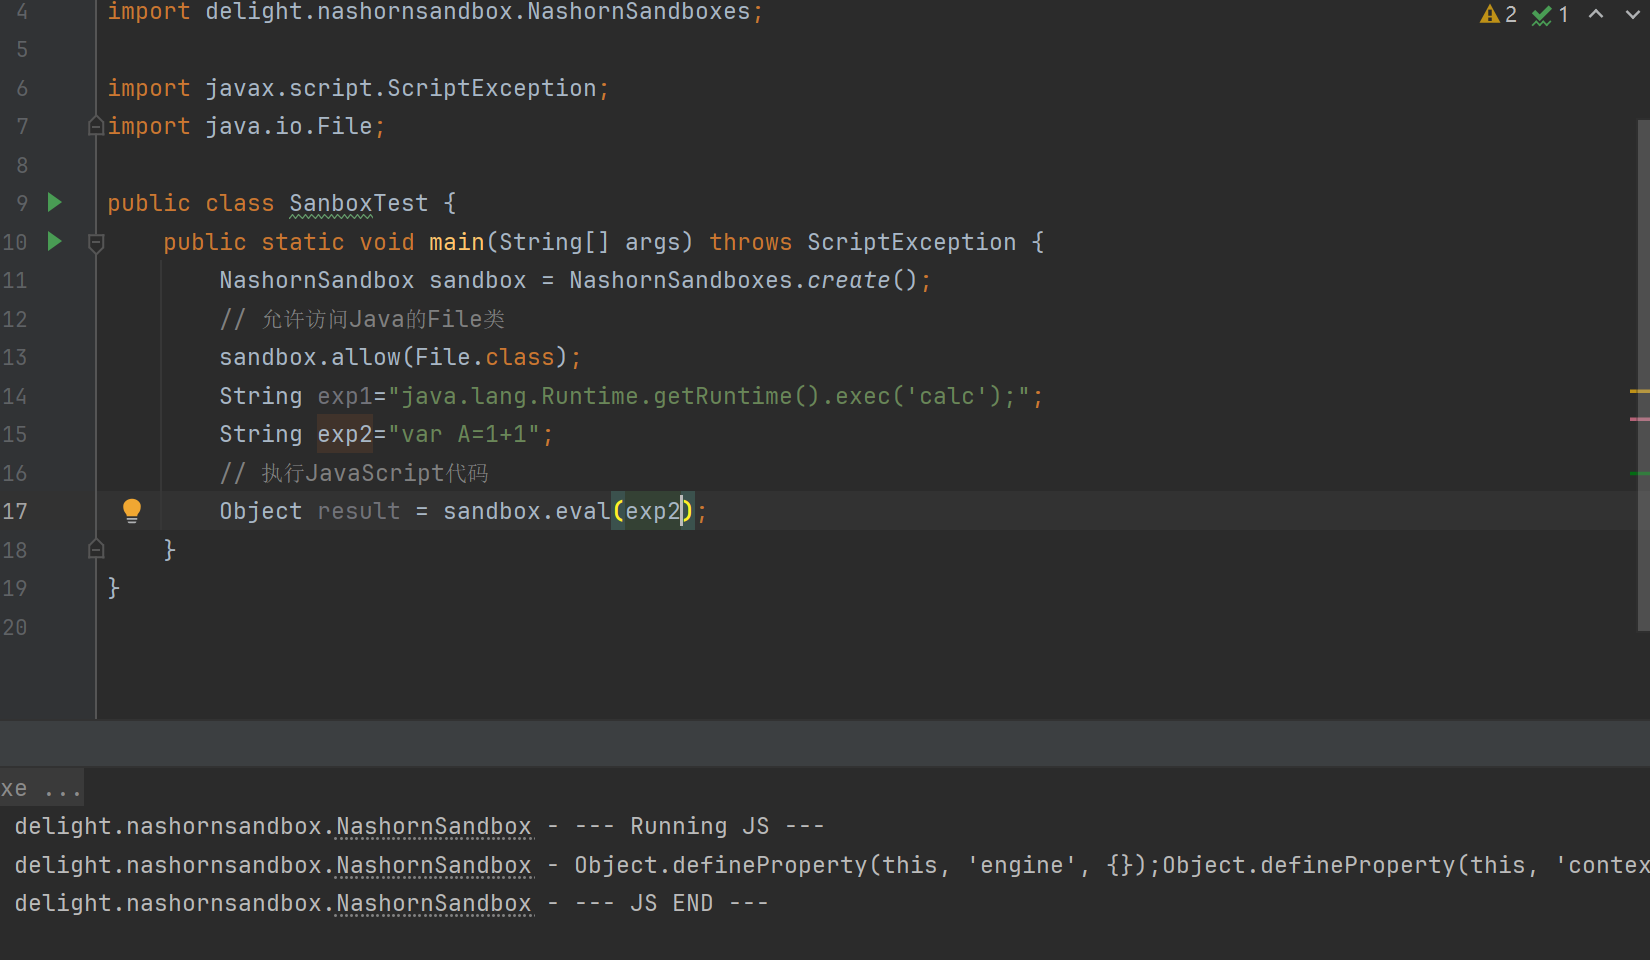Open NashornSandbox link in 'JS END' log line
1650x960 pixels.
tap(433, 903)
